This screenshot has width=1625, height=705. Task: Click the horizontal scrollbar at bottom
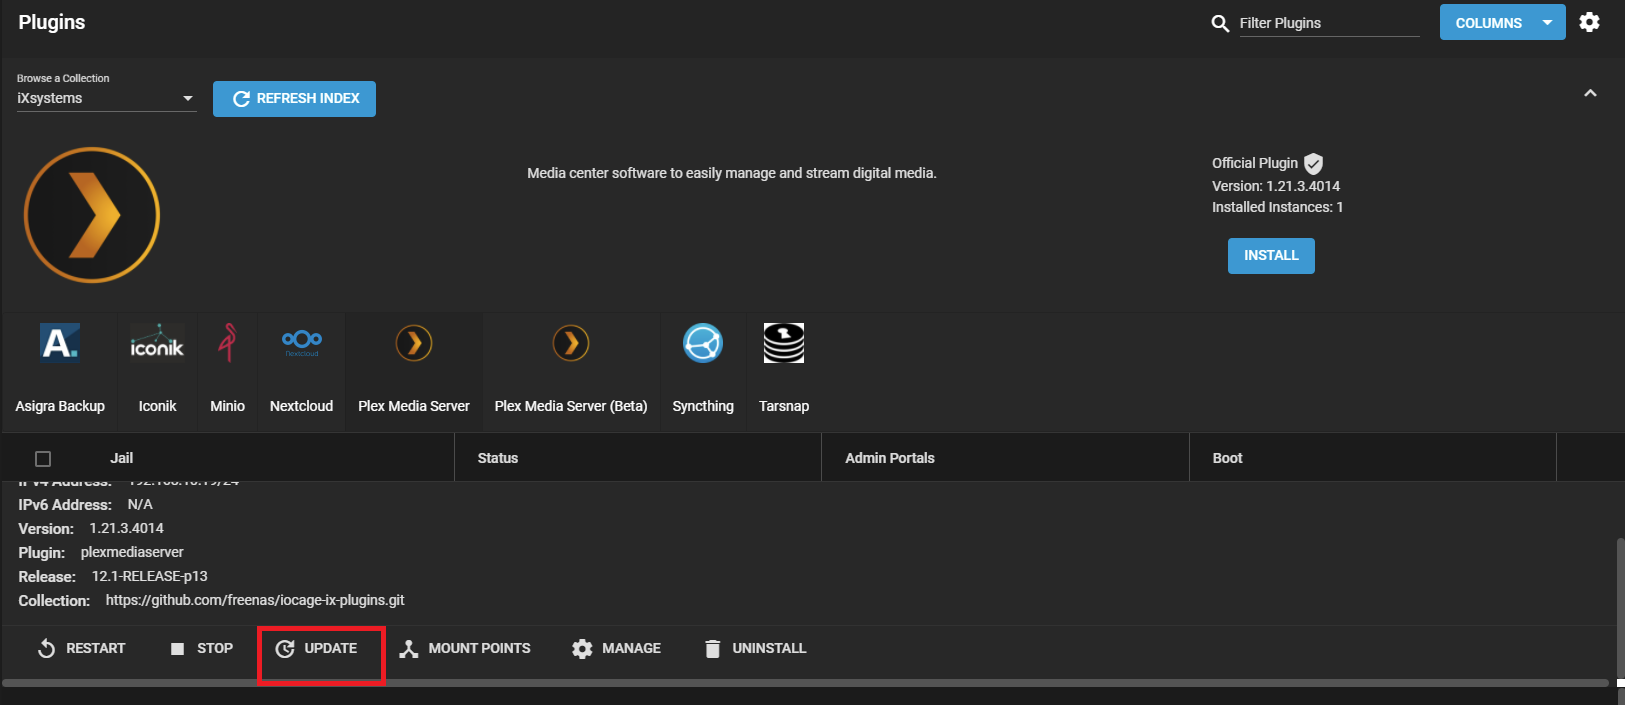pyautogui.click(x=805, y=683)
